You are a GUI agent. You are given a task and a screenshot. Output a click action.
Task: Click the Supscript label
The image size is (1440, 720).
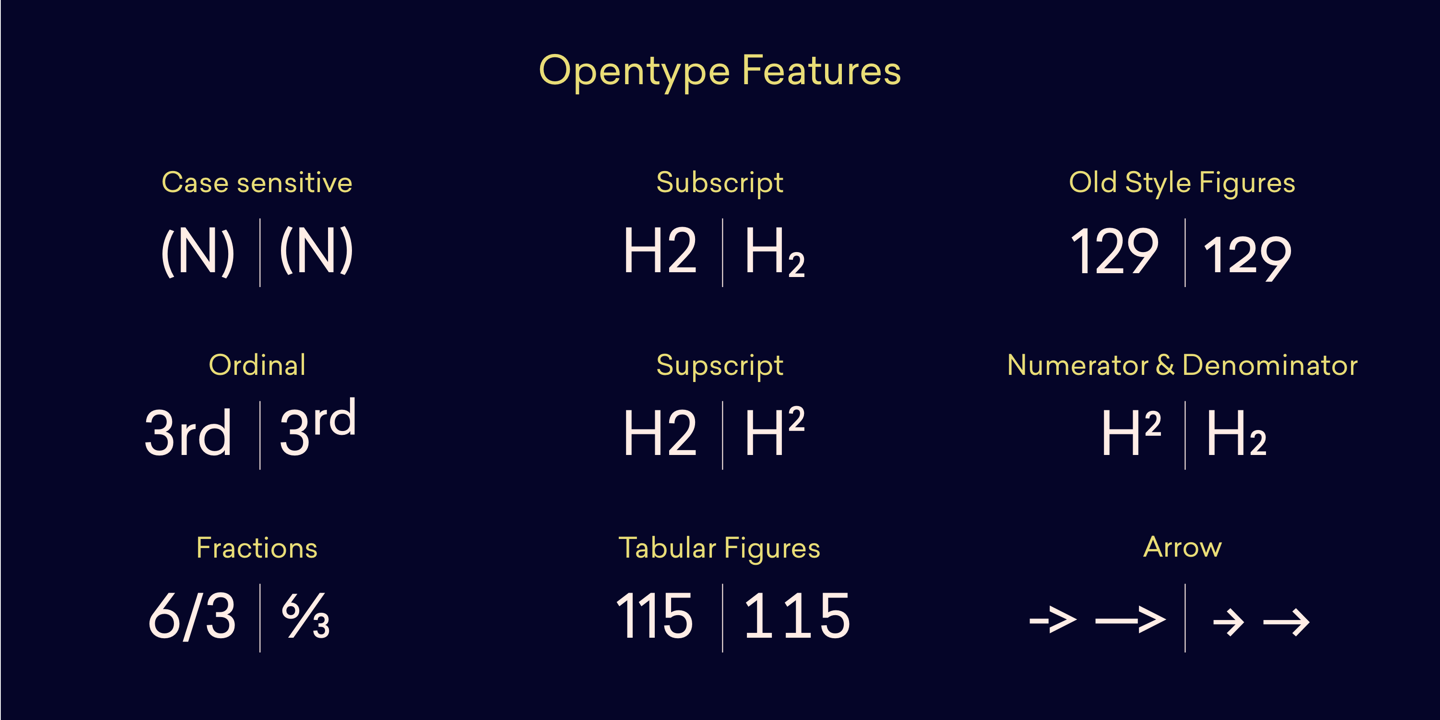[x=720, y=366]
